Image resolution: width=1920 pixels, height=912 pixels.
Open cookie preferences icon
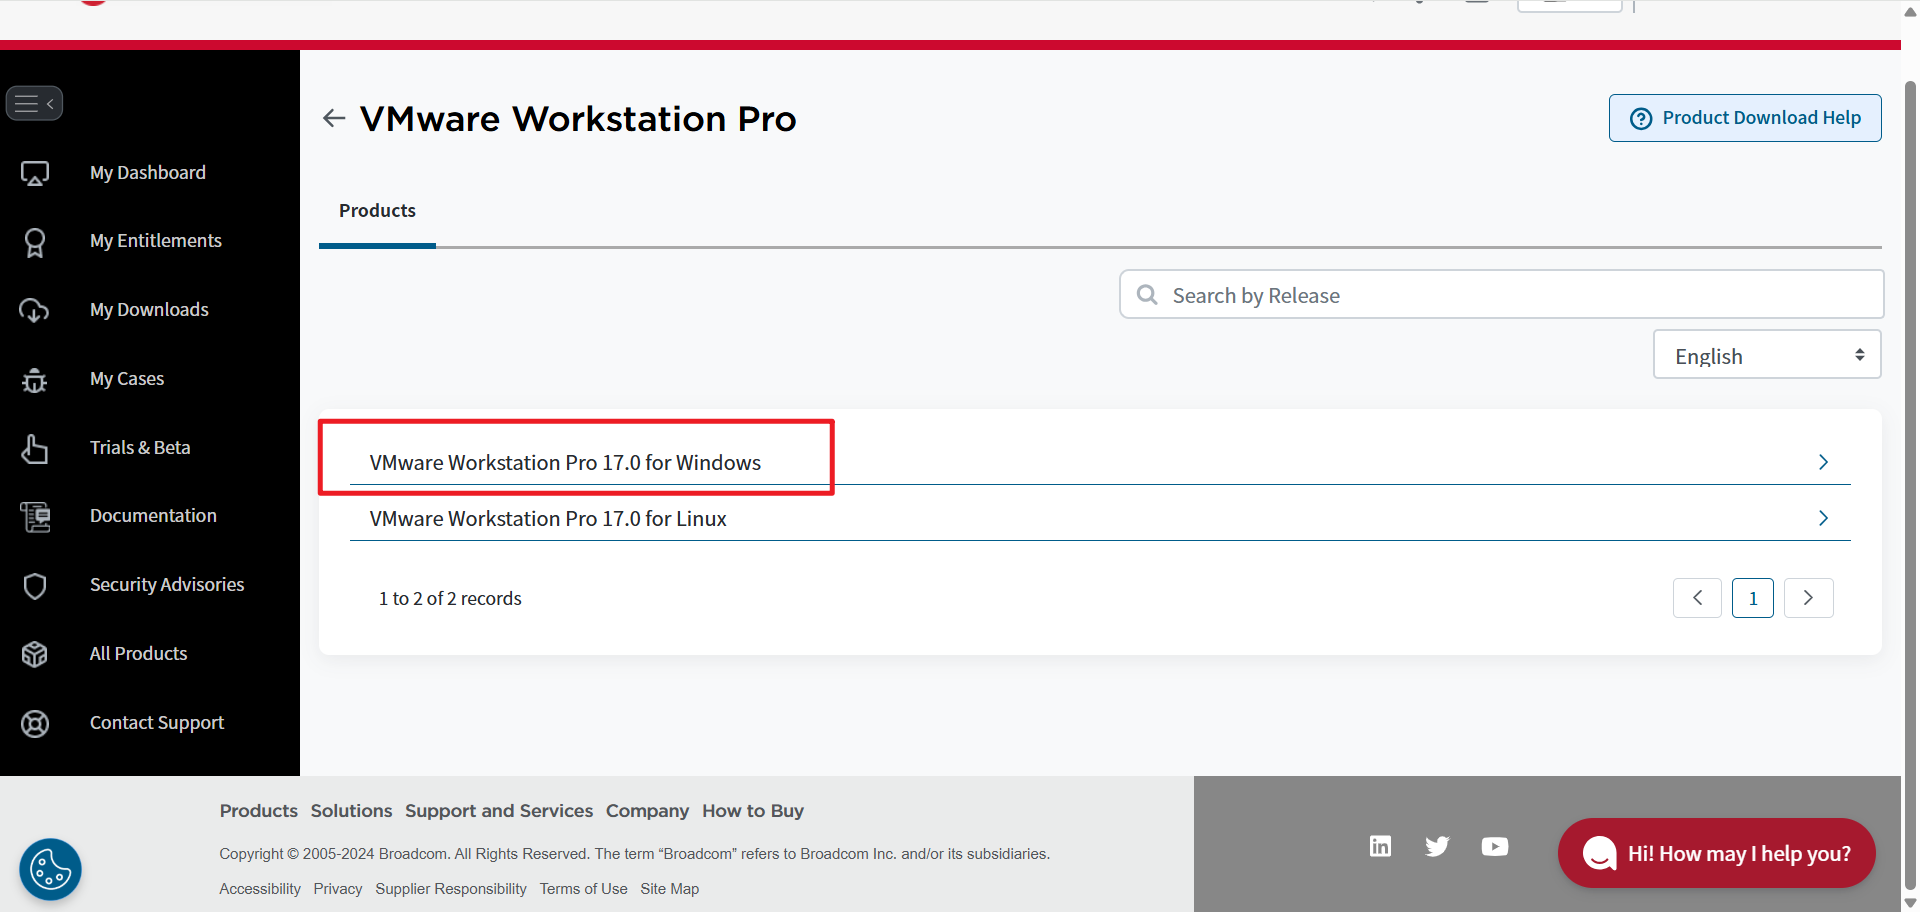pyautogui.click(x=50, y=869)
